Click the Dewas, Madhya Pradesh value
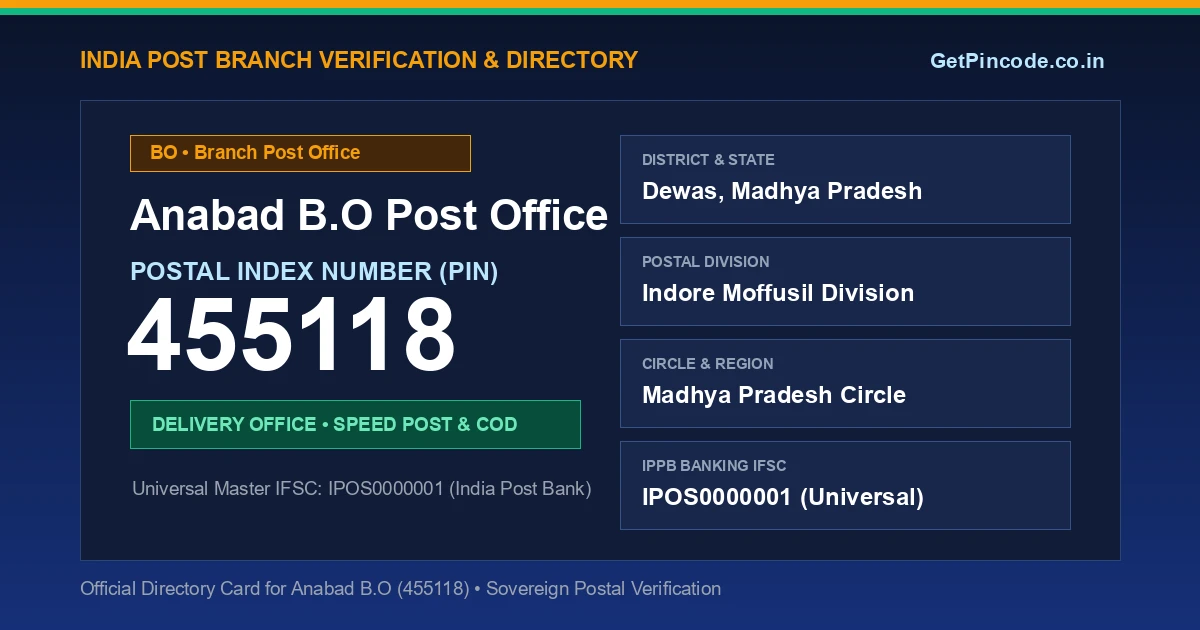 click(x=782, y=191)
